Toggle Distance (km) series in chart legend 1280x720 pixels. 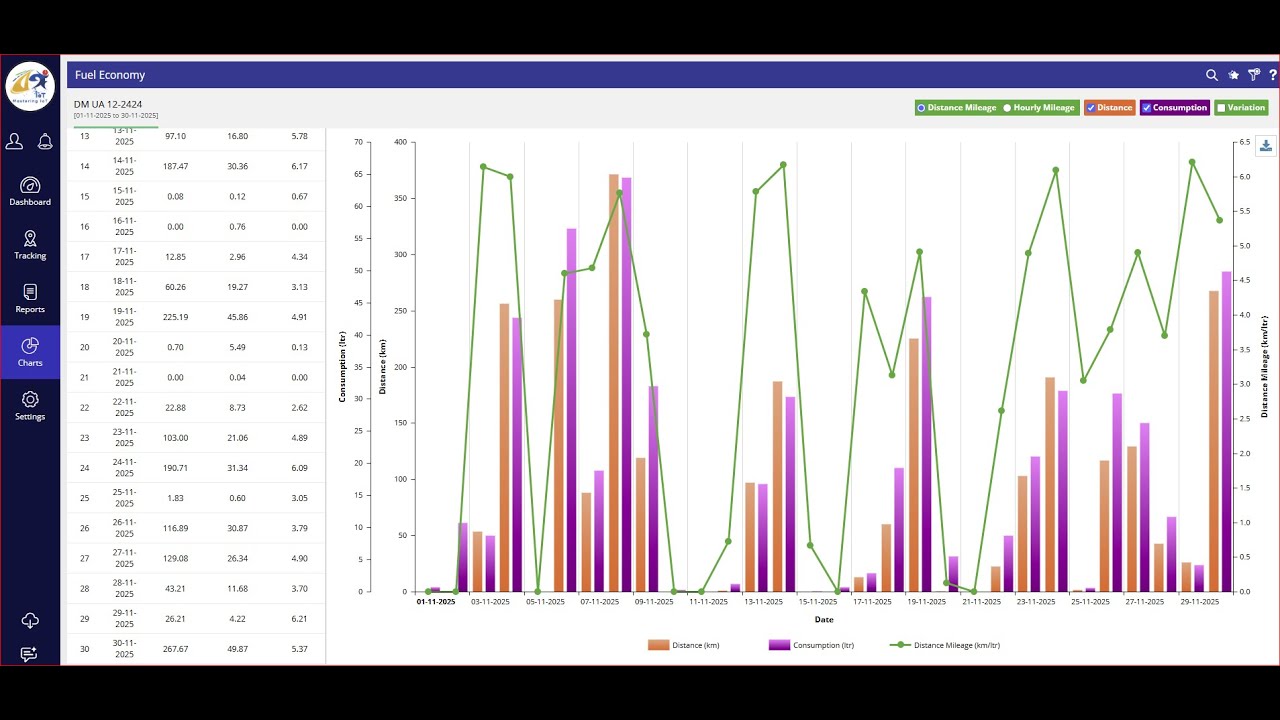tap(684, 645)
